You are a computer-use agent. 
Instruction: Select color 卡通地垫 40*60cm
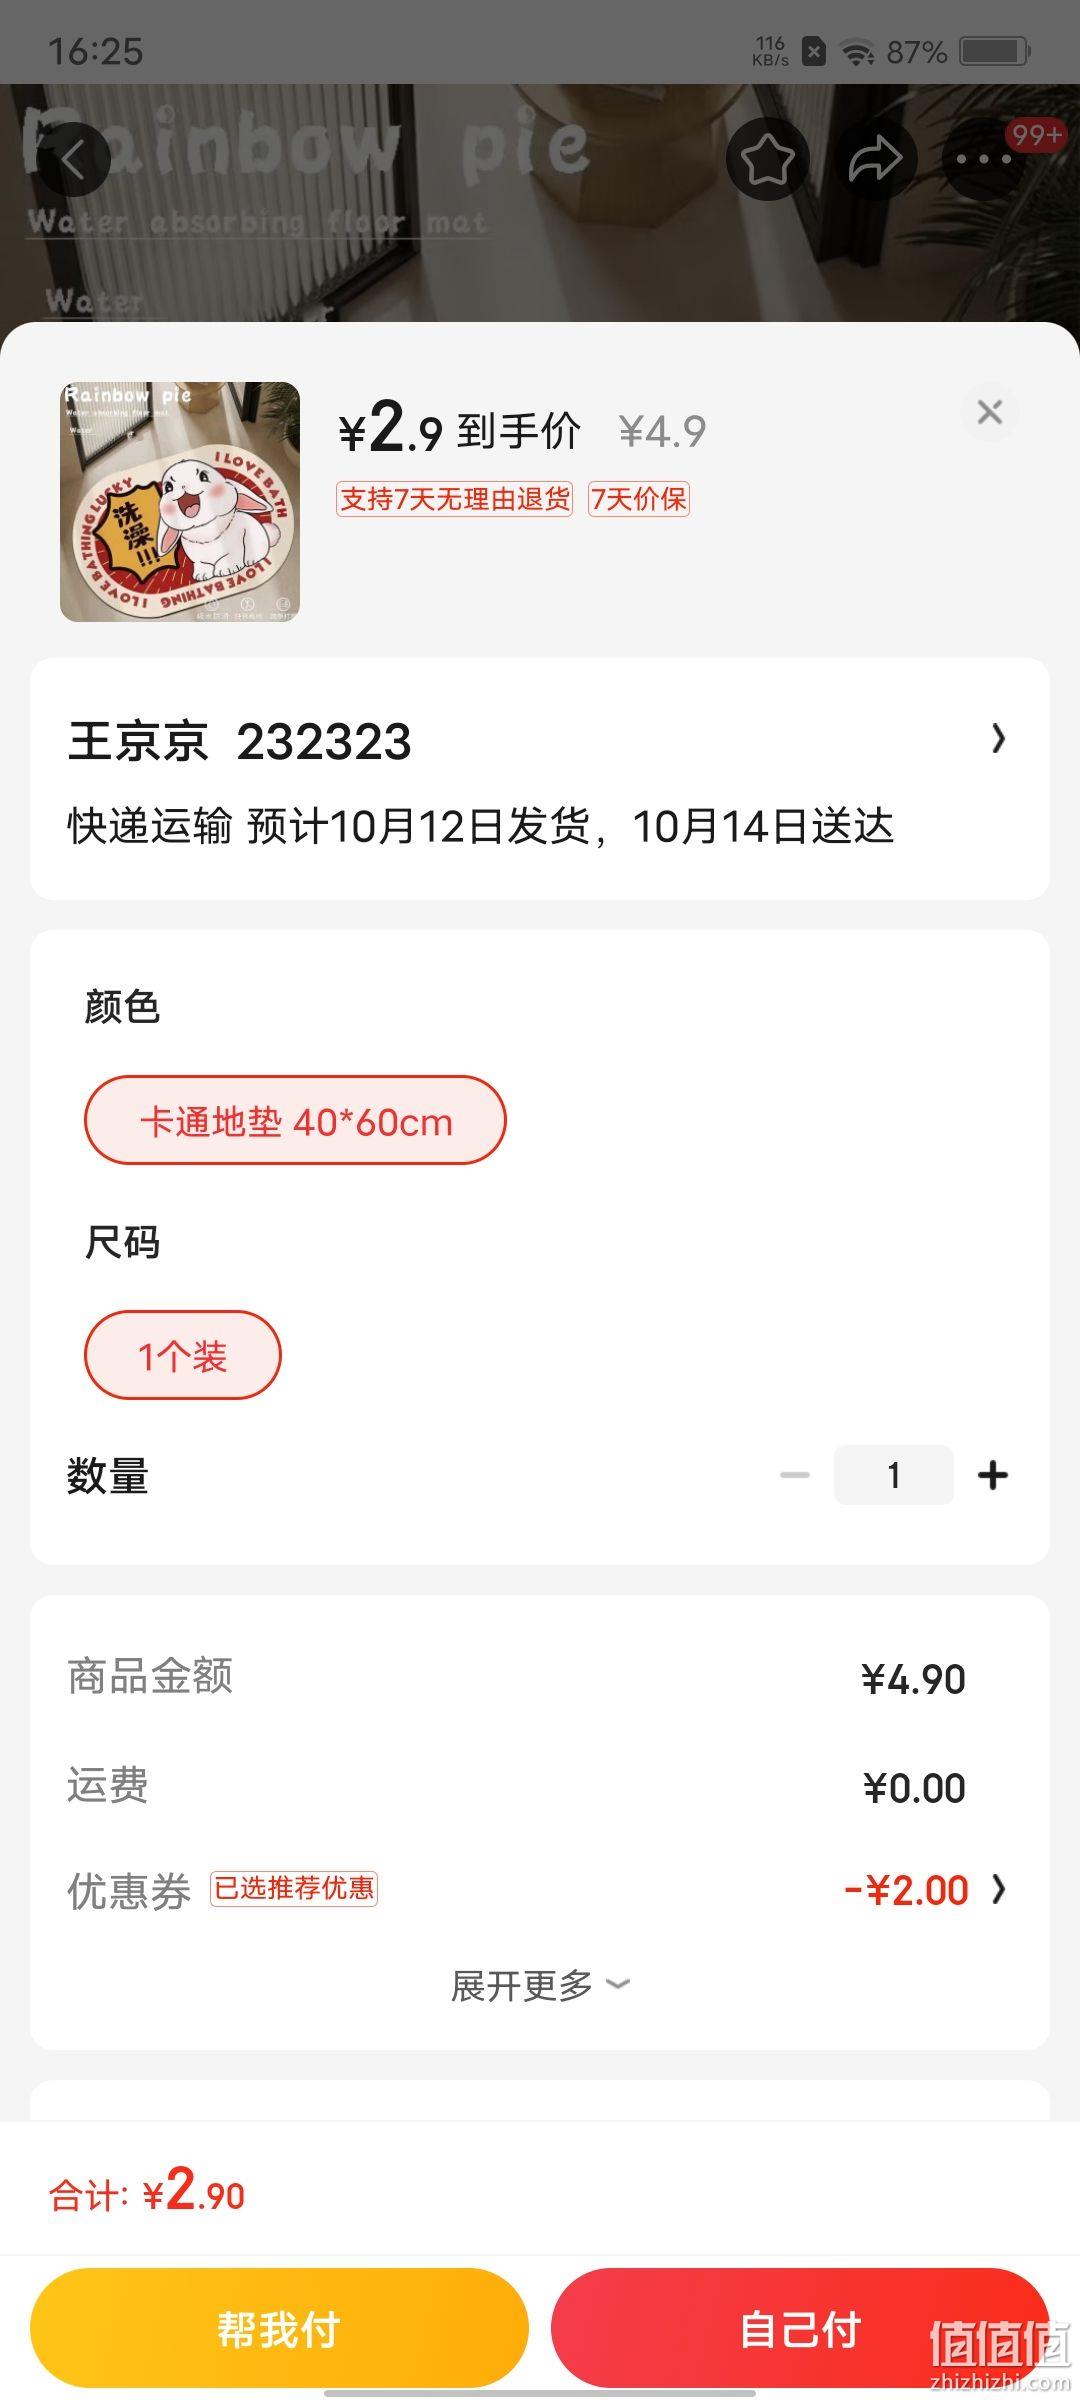coord(295,1120)
